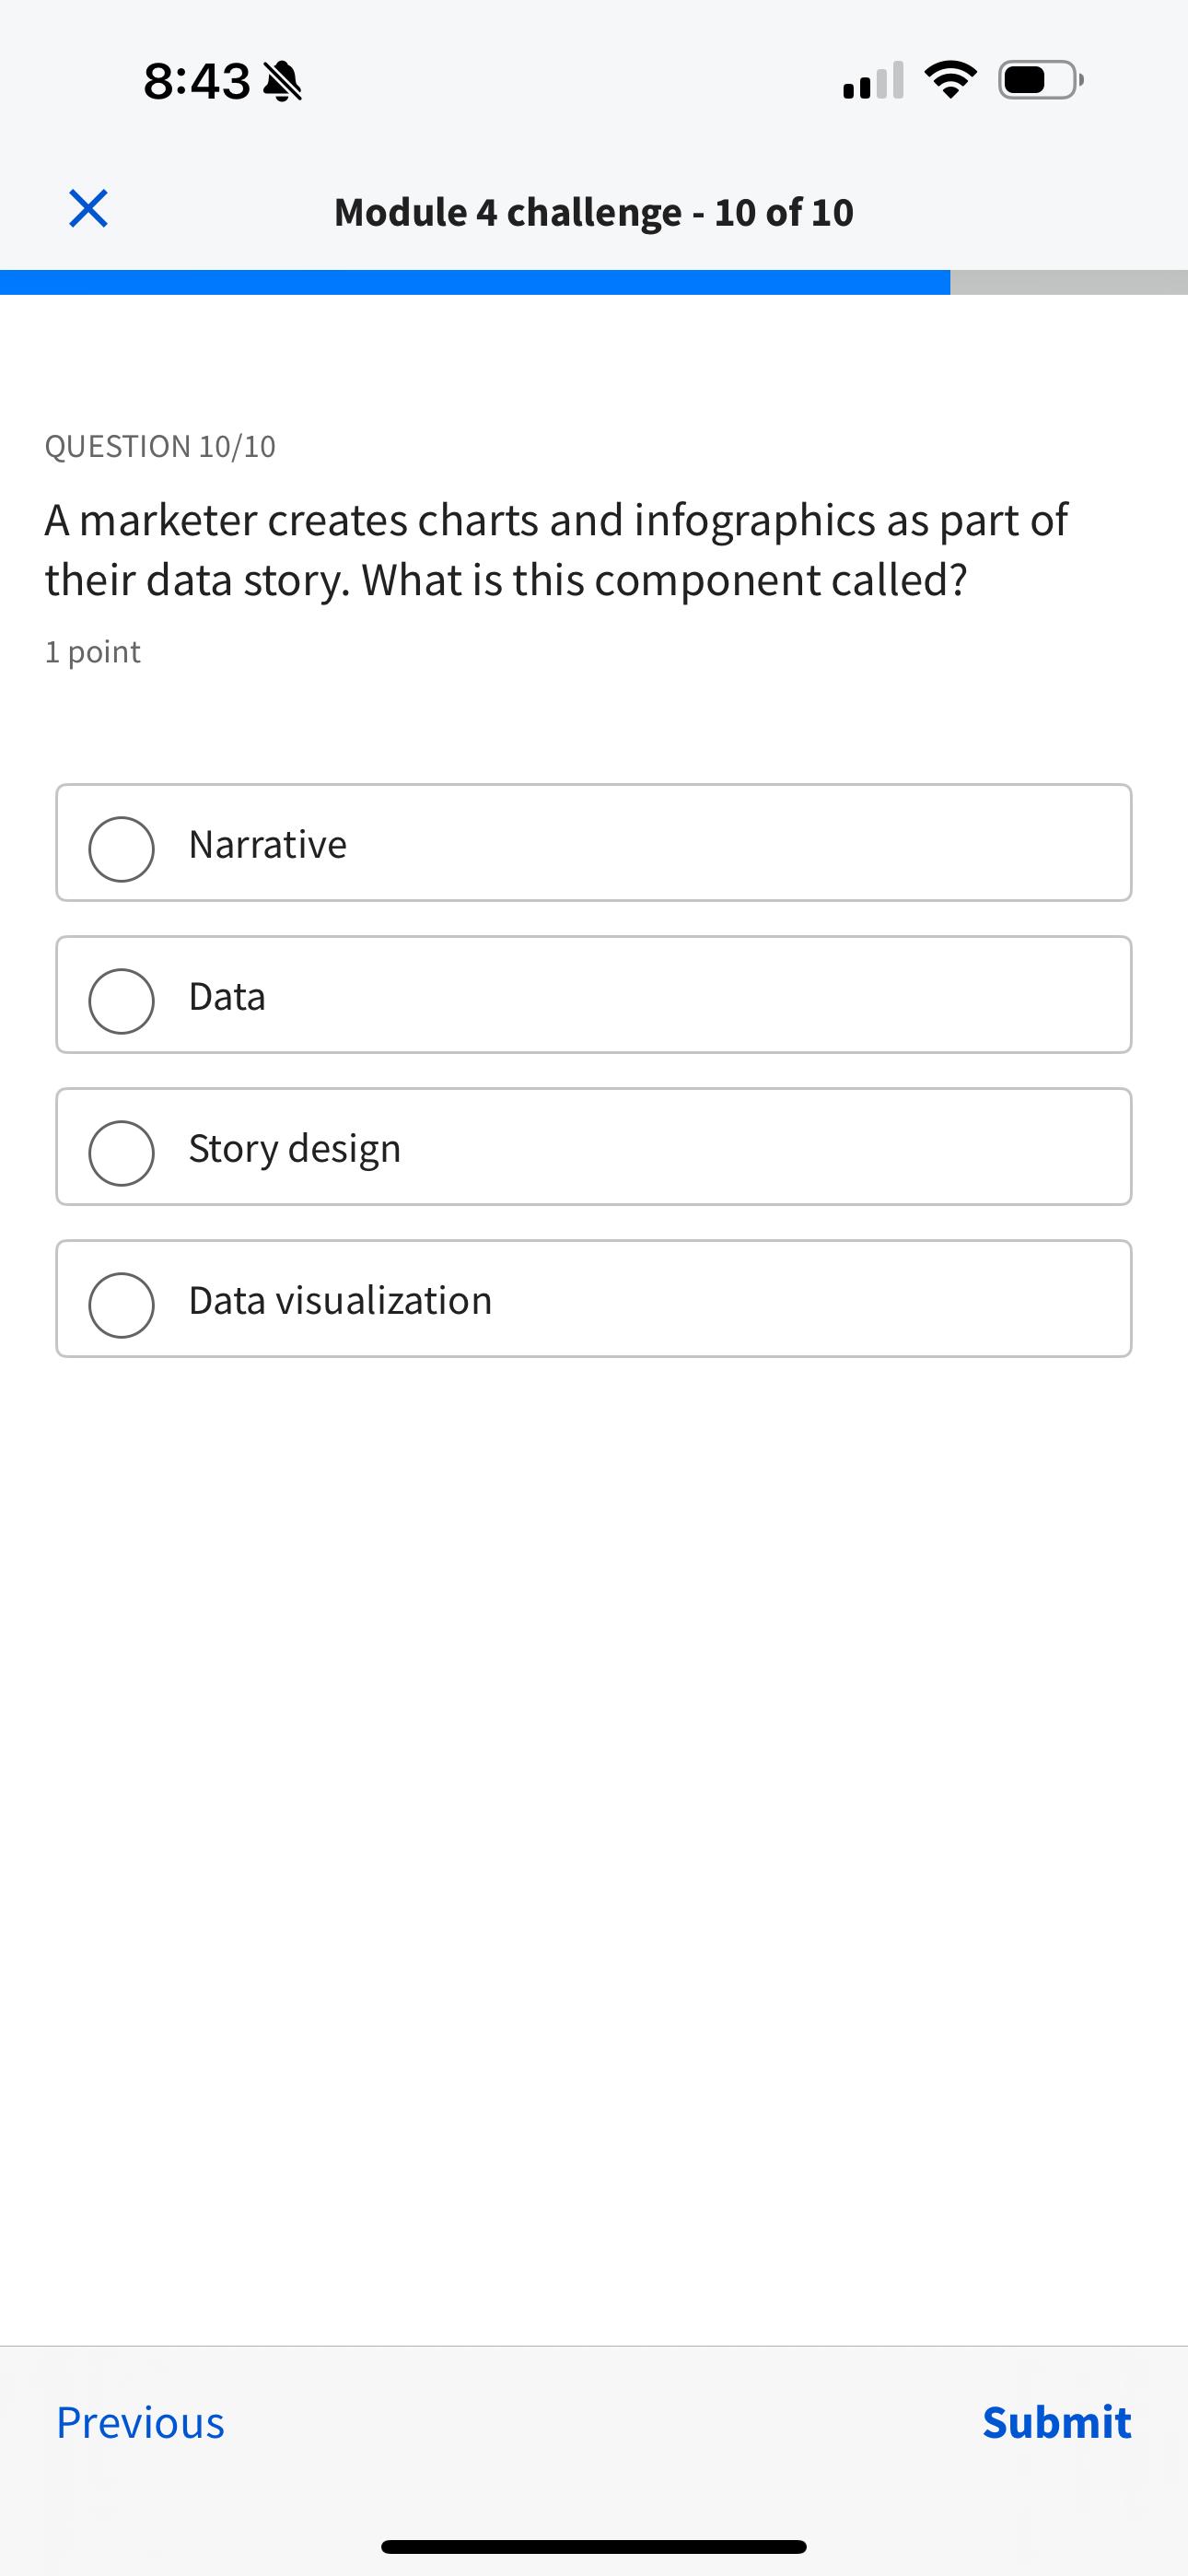The image size is (1188, 2576).
Task: Go back to the Previous question
Action: (140, 2423)
